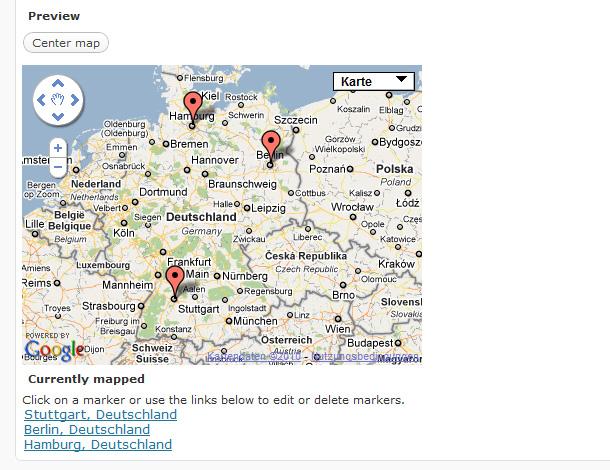Click the Frankfurt city label

pos(189,262)
